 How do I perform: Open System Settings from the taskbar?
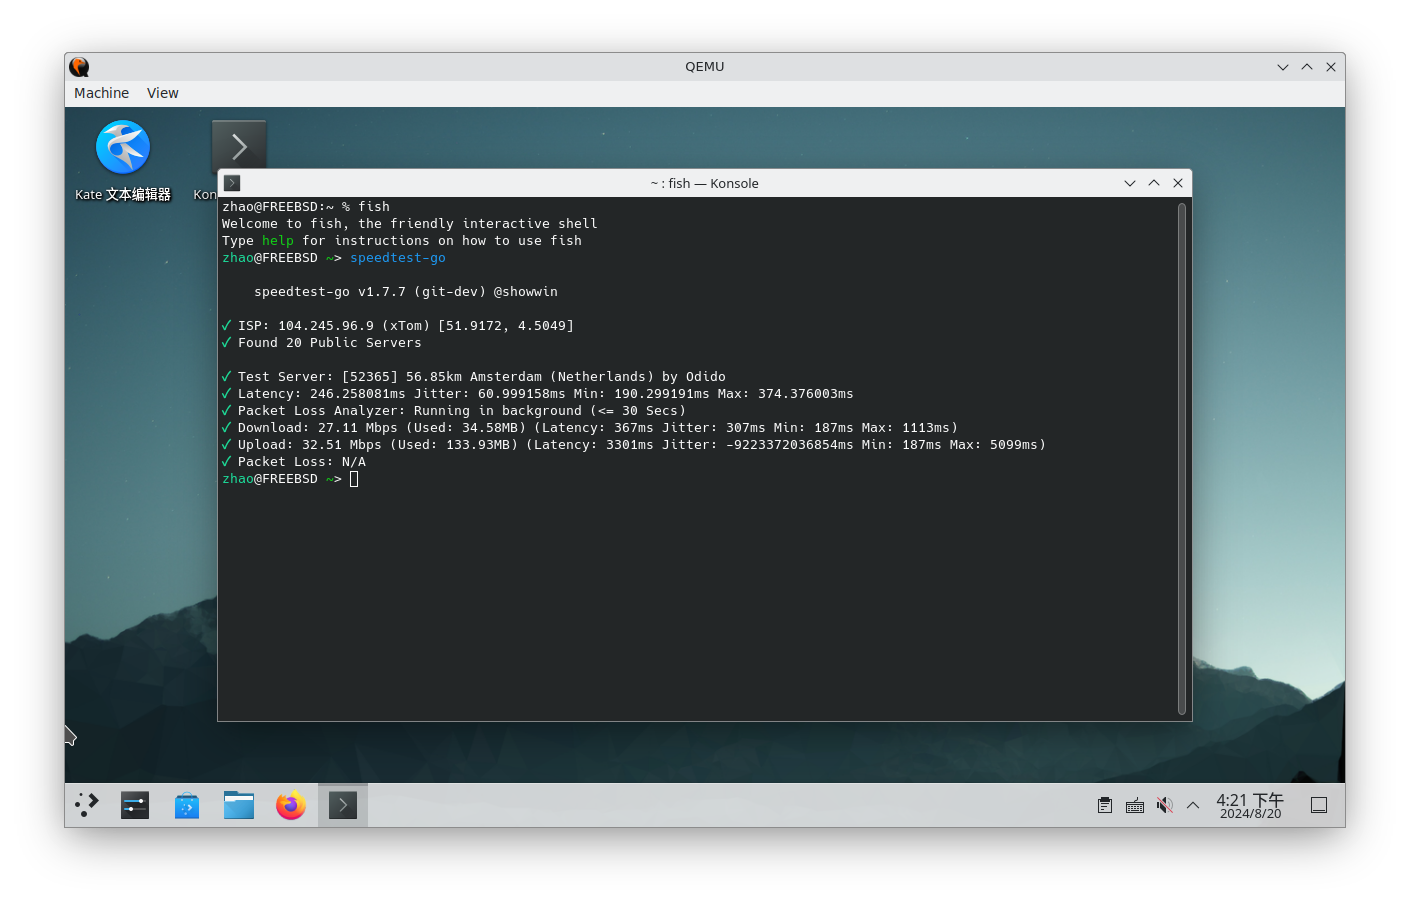coord(134,805)
